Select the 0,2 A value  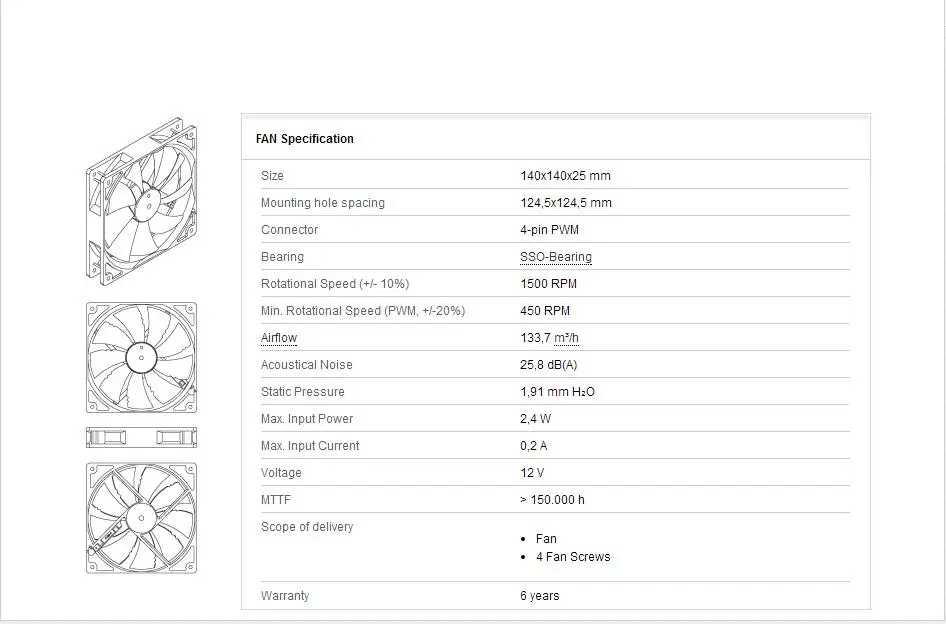tap(534, 446)
